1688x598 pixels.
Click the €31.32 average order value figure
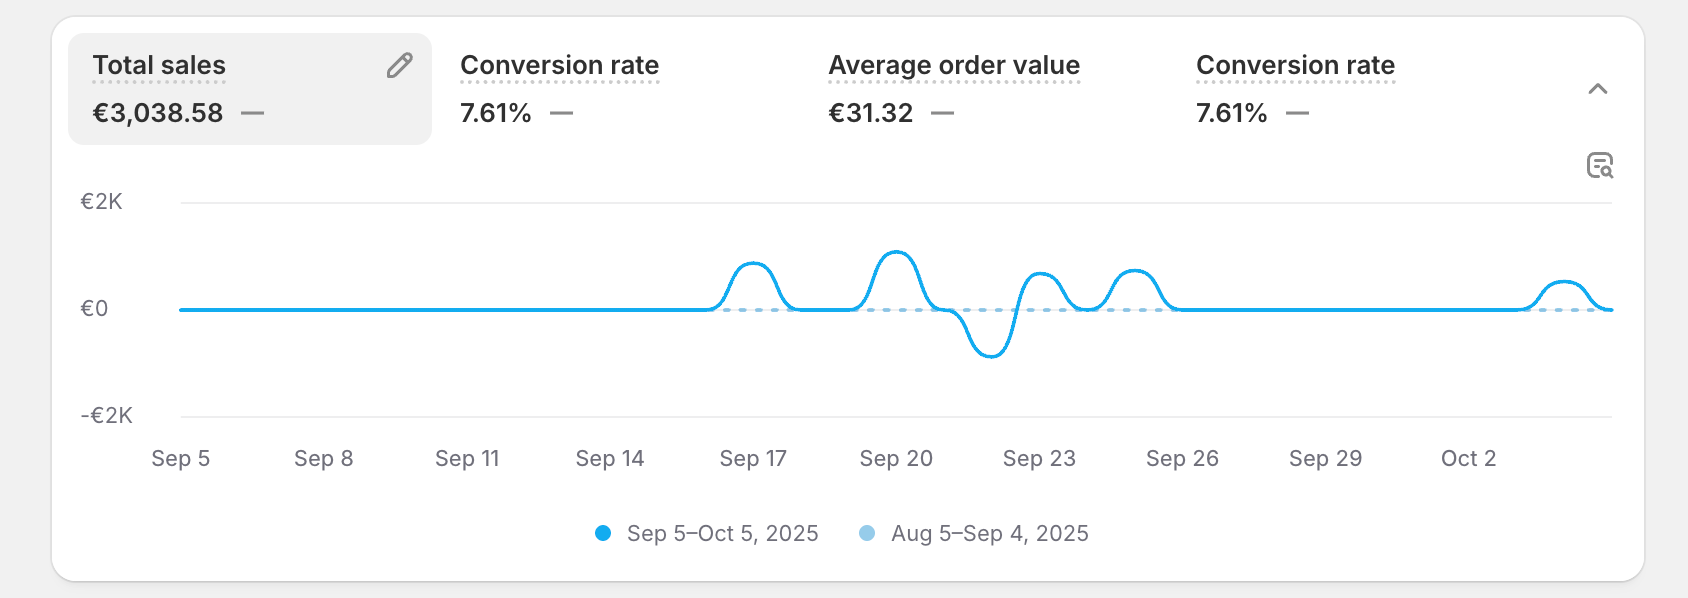871,113
